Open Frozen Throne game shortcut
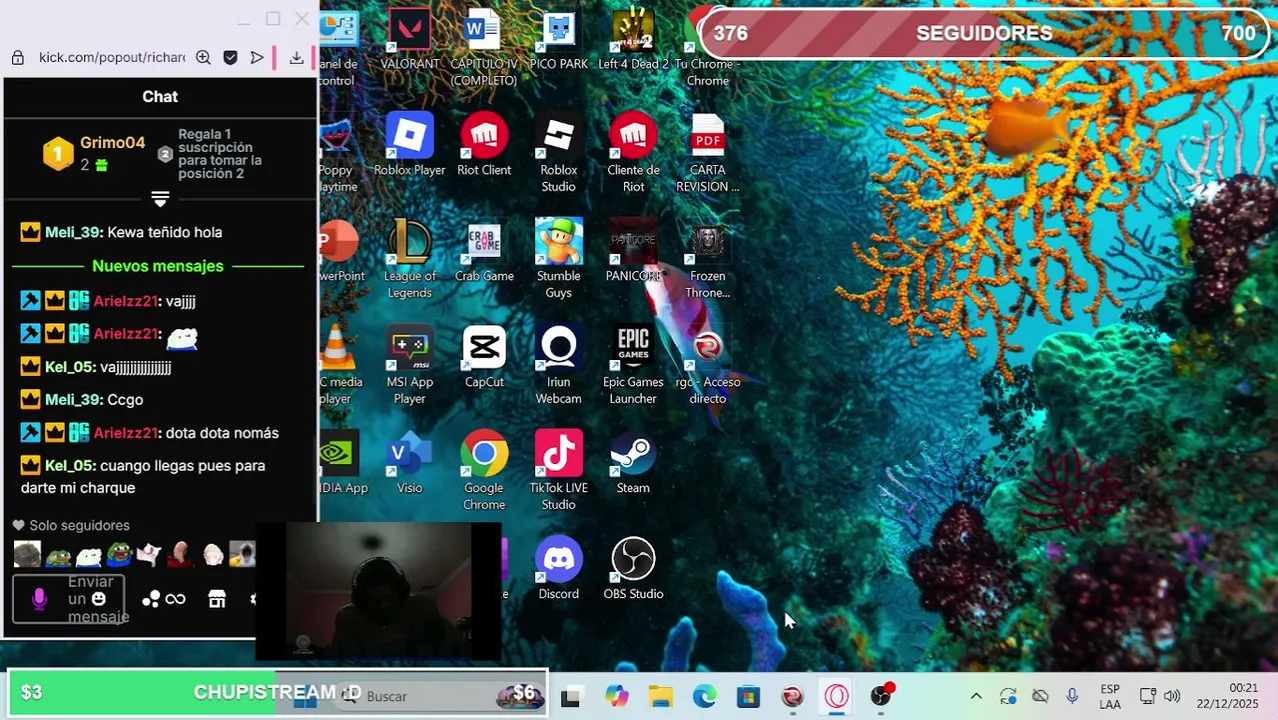 point(707,260)
